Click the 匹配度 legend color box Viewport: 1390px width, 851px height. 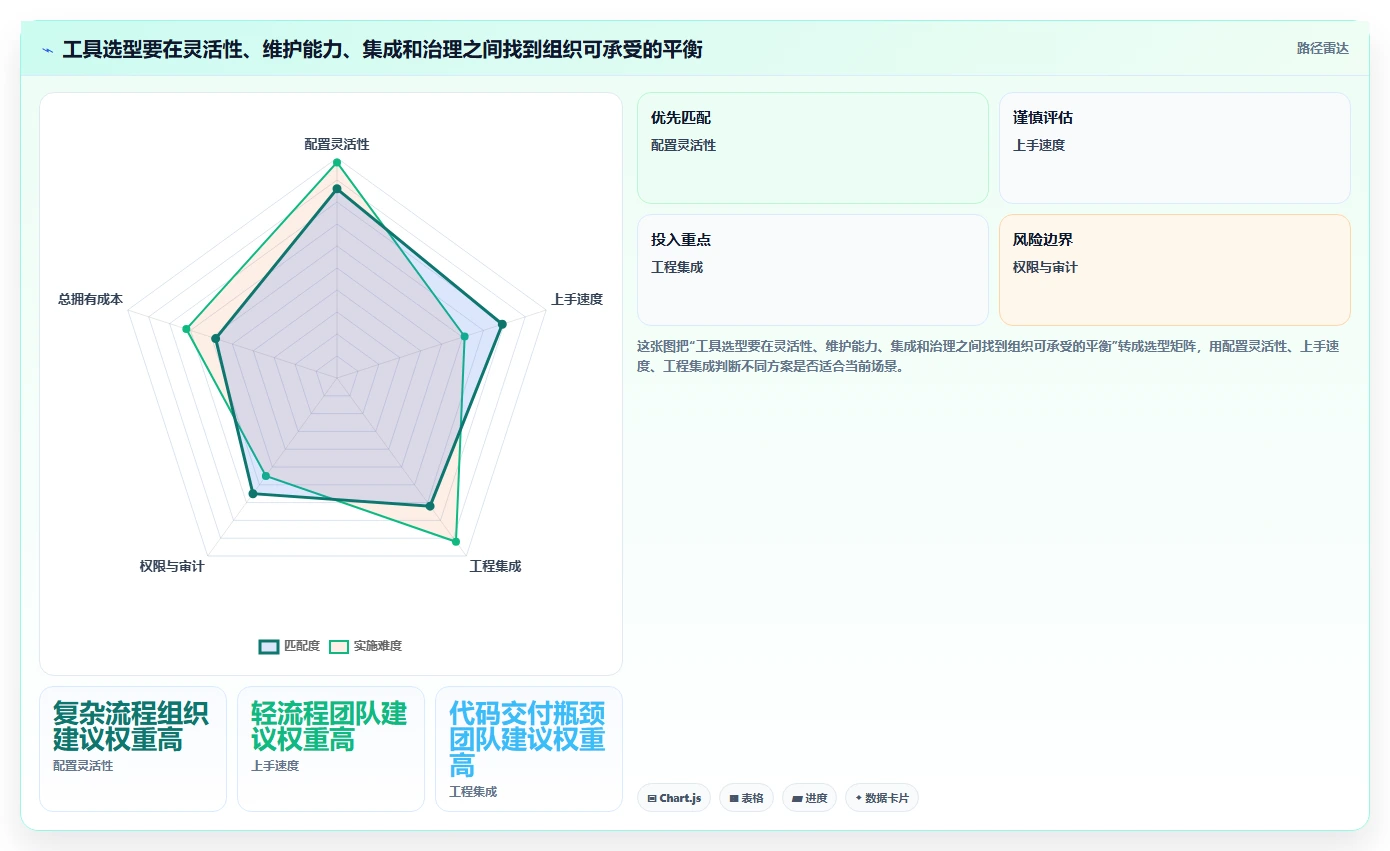tap(269, 646)
